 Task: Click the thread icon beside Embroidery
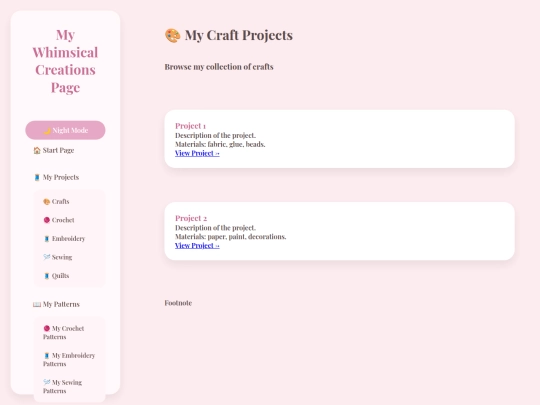(46, 239)
